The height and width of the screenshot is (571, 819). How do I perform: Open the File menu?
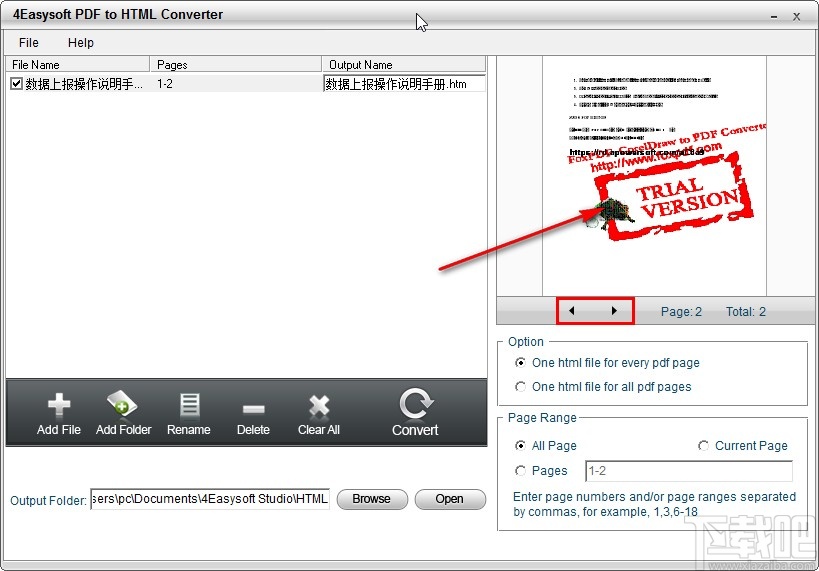pos(29,43)
